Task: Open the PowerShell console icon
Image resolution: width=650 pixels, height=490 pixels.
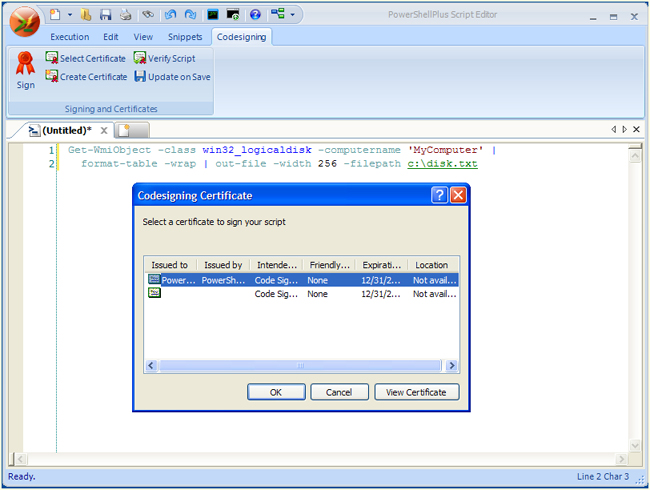Action: 213,15
